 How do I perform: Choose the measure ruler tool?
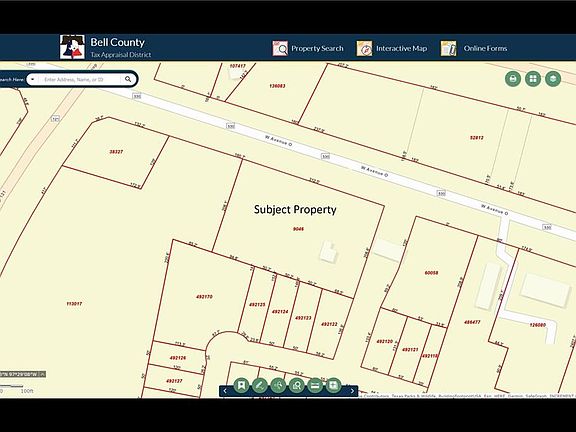tap(315, 385)
